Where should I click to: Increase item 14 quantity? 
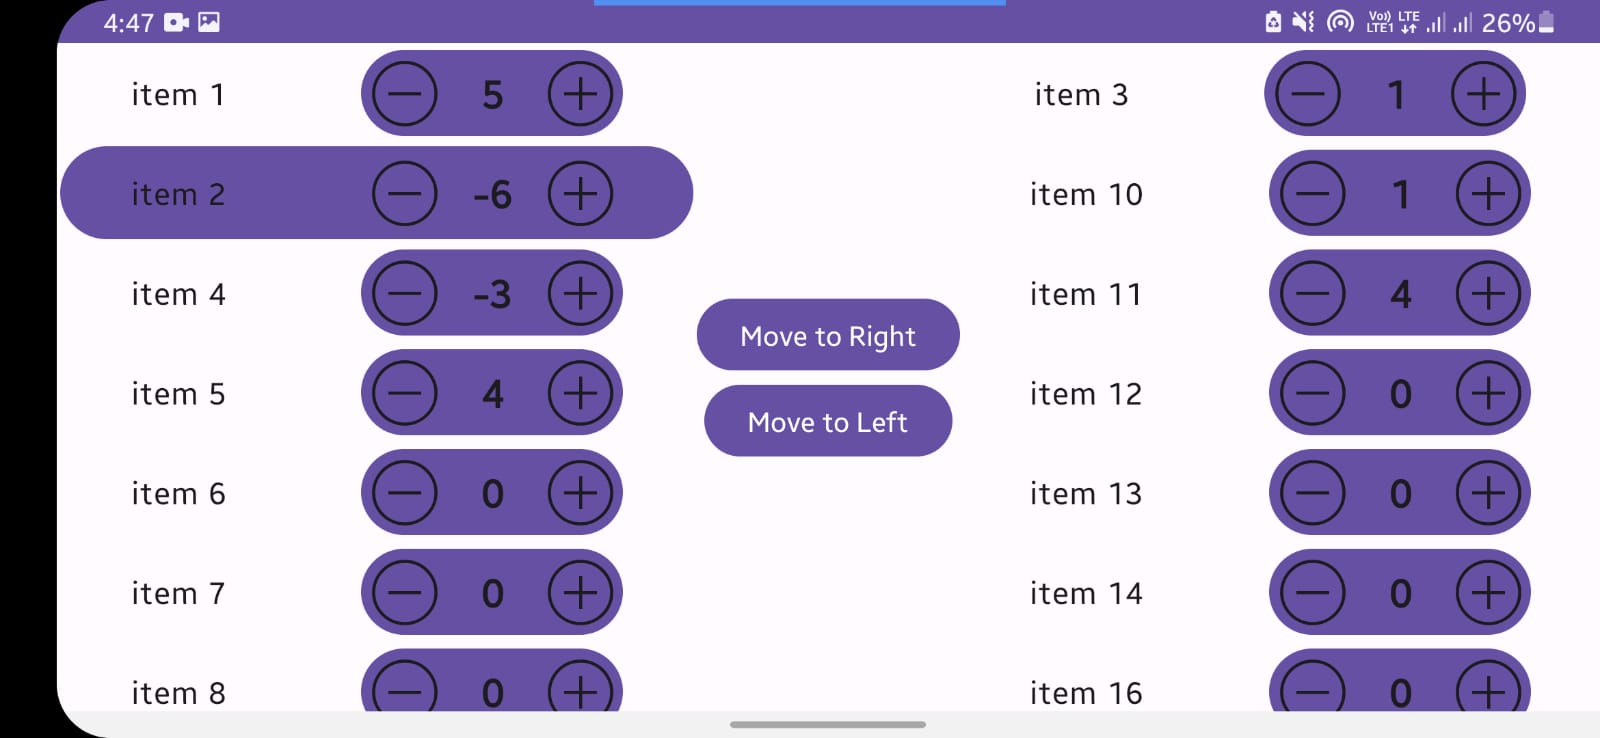[x=1488, y=594]
